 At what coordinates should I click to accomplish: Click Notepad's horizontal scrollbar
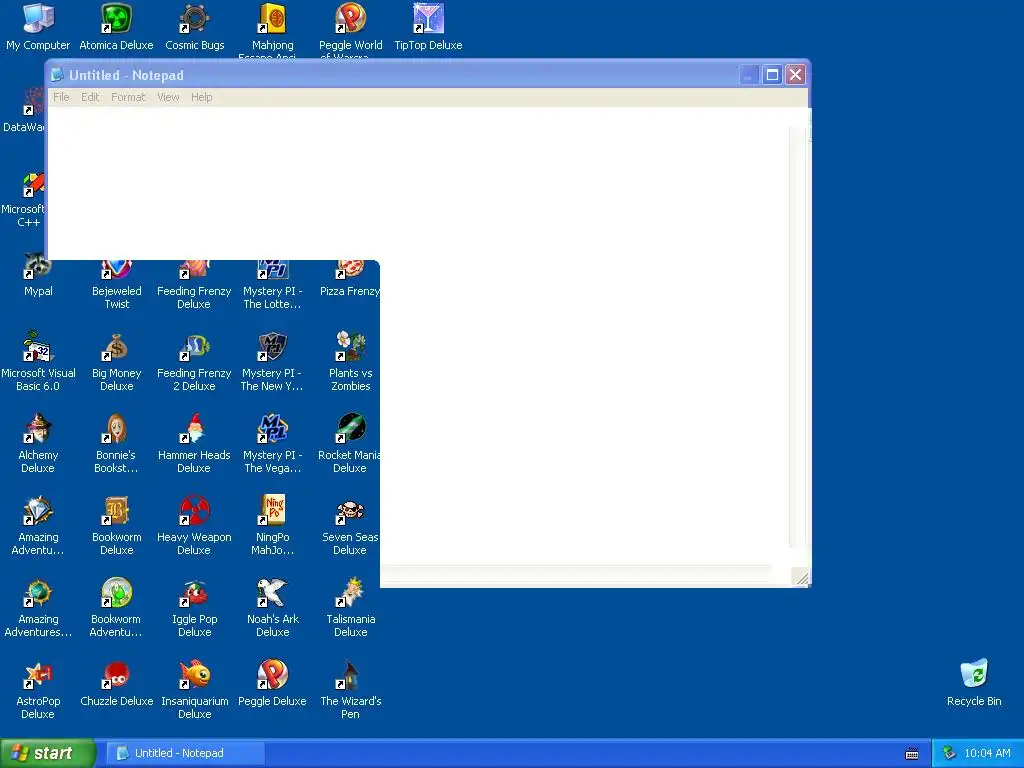pyautogui.click(x=577, y=575)
